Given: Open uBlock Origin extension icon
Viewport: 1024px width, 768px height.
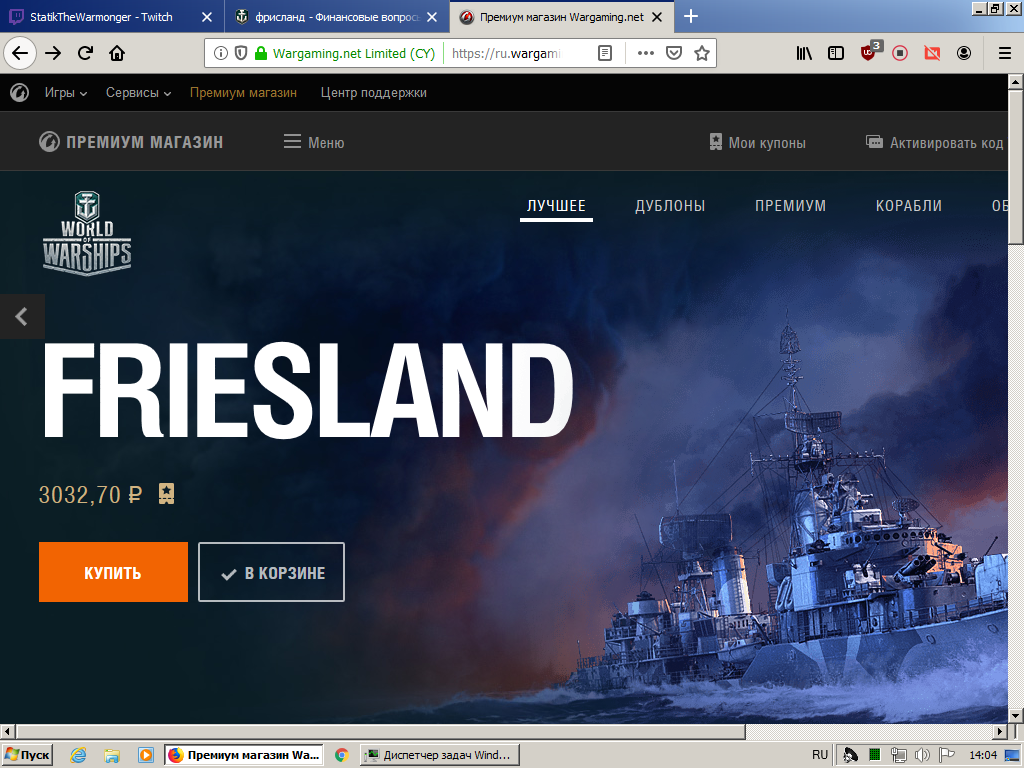Looking at the screenshot, I should click(x=870, y=51).
